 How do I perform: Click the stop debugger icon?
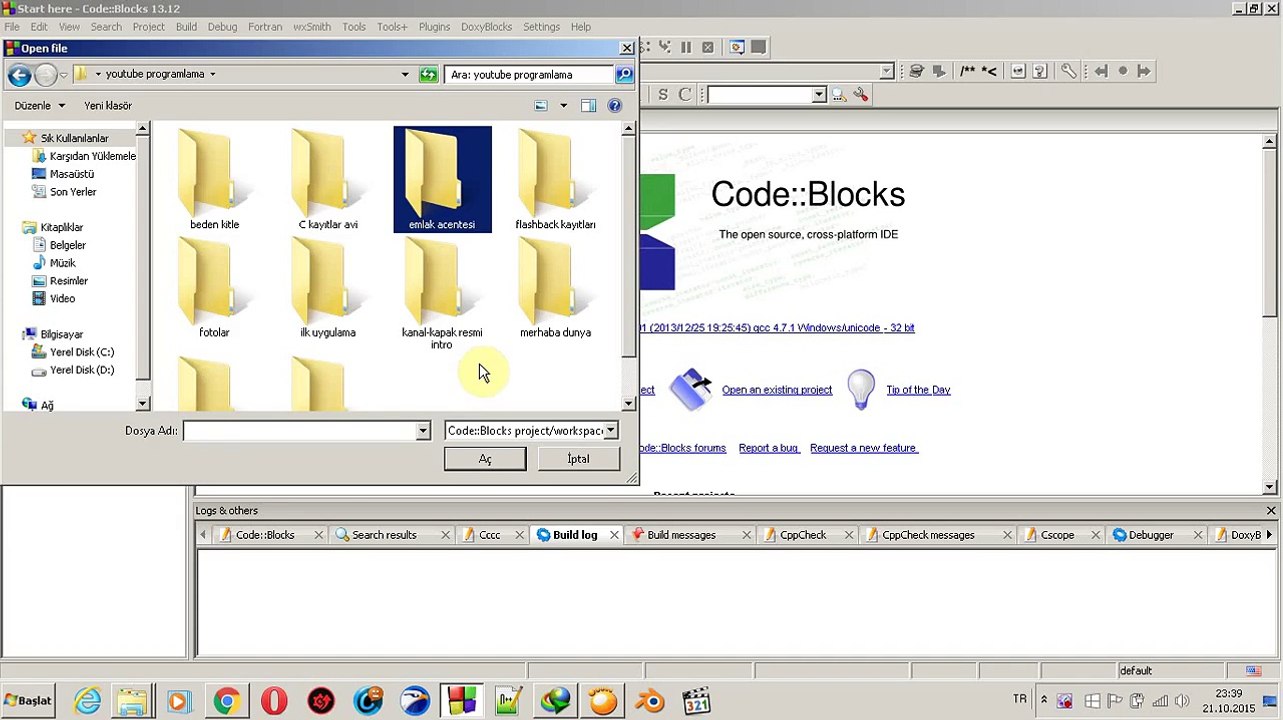click(x=708, y=47)
